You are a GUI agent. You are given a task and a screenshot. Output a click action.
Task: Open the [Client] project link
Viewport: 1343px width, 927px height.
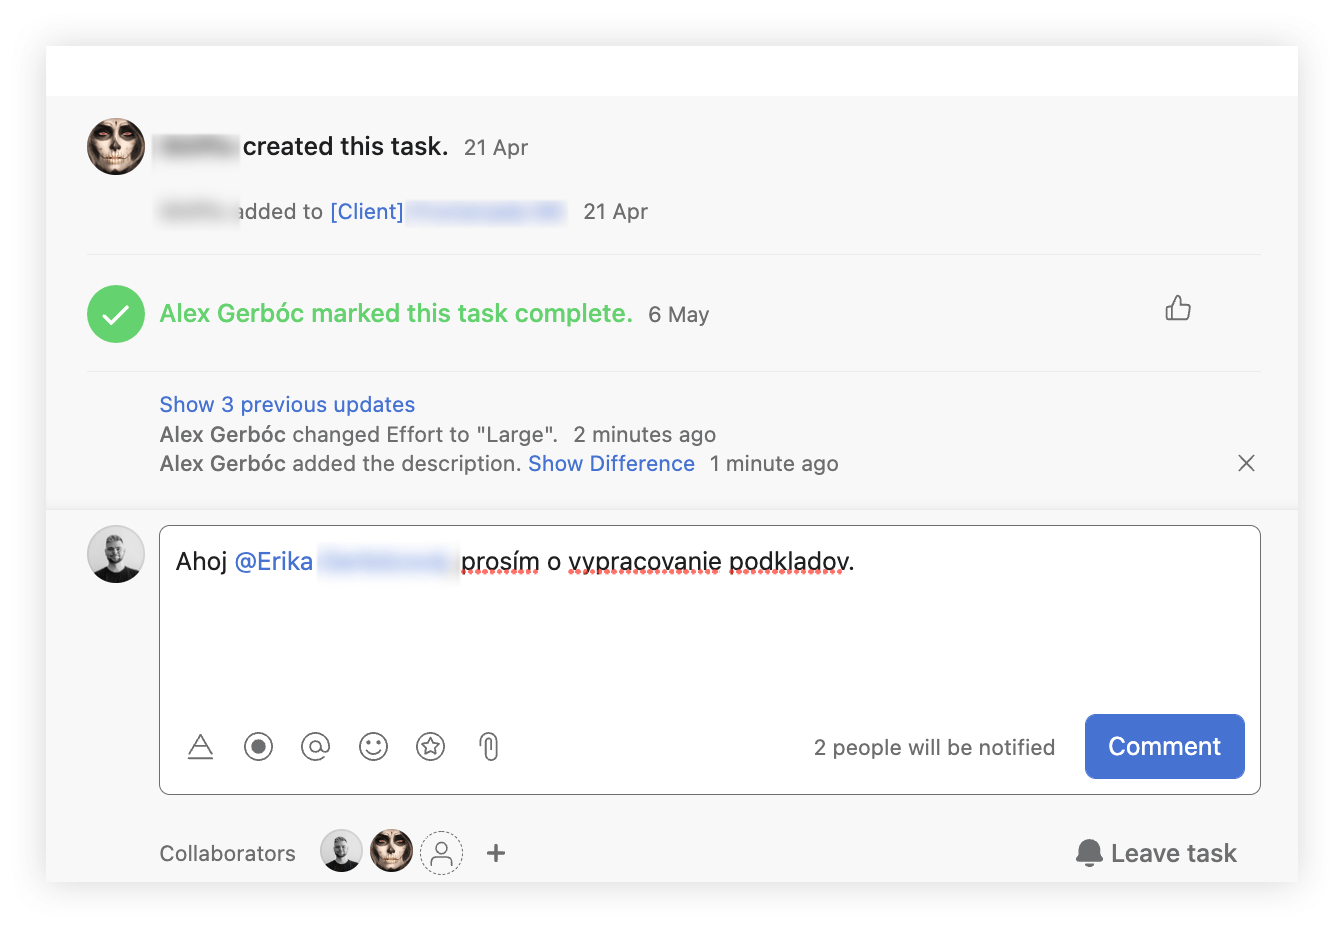click(367, 212)
